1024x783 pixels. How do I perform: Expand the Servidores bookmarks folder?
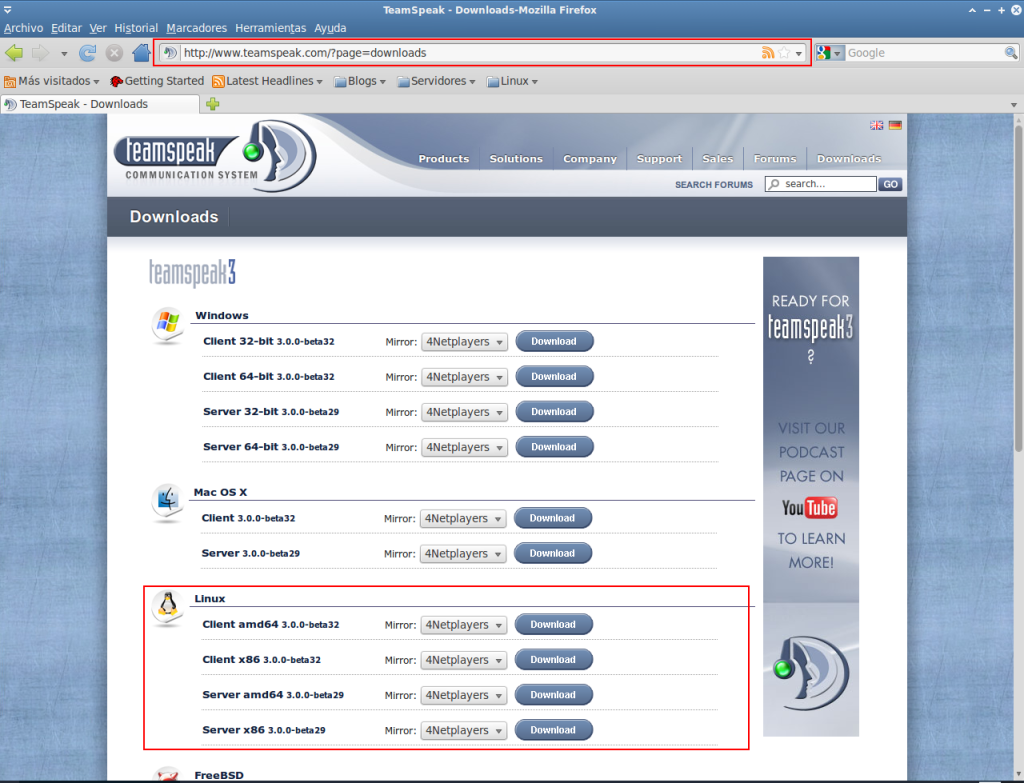(x=436, y=81)
